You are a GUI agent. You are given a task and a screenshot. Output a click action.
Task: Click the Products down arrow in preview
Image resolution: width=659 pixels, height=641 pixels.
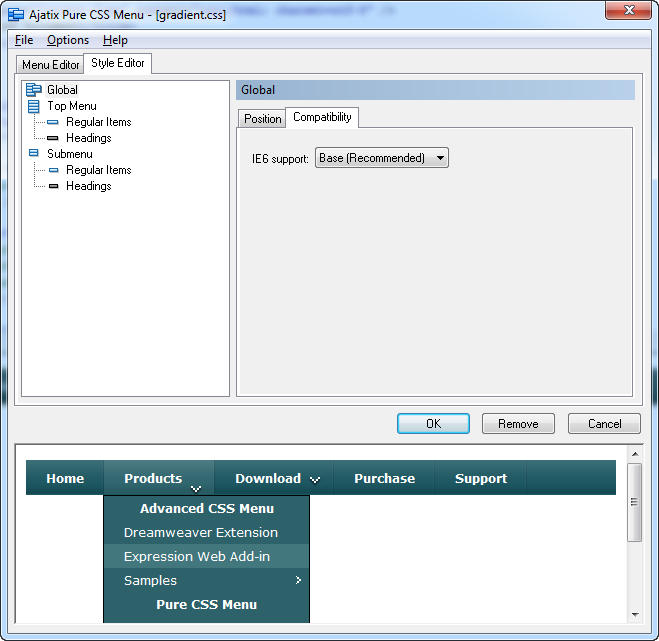point(196,489)
